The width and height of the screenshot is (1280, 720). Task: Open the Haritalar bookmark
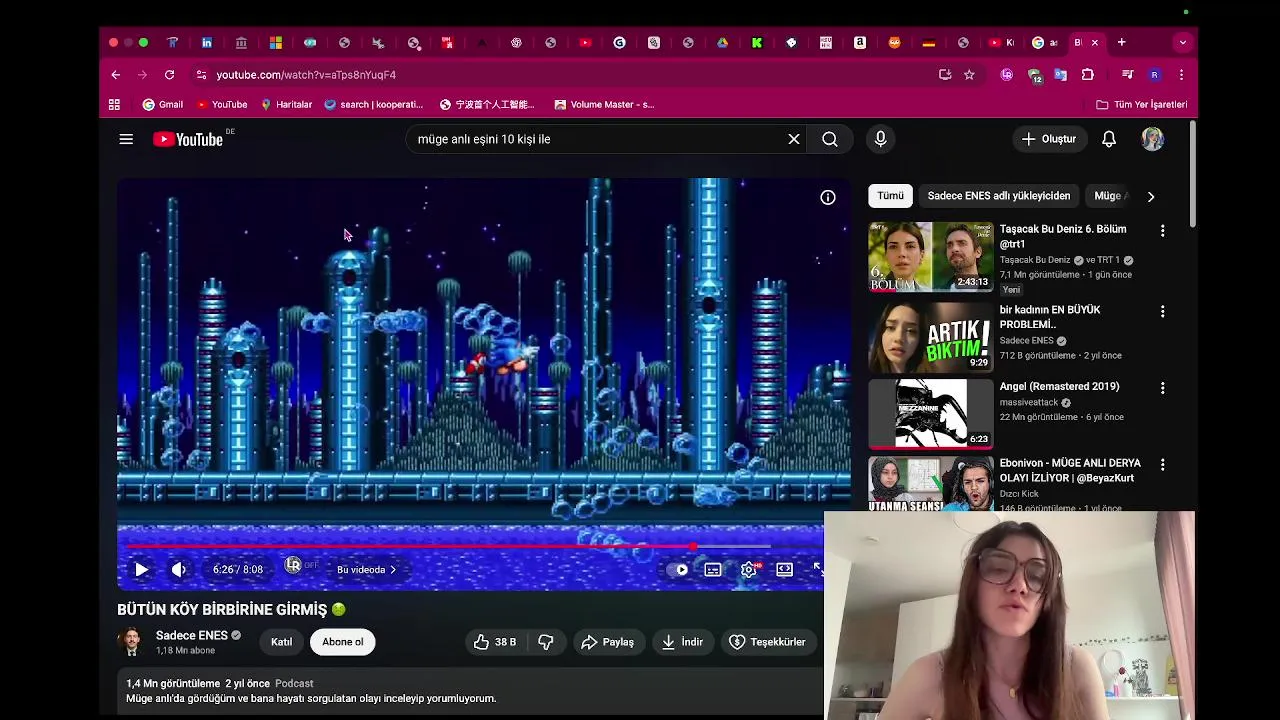click(x=286, y=104)
